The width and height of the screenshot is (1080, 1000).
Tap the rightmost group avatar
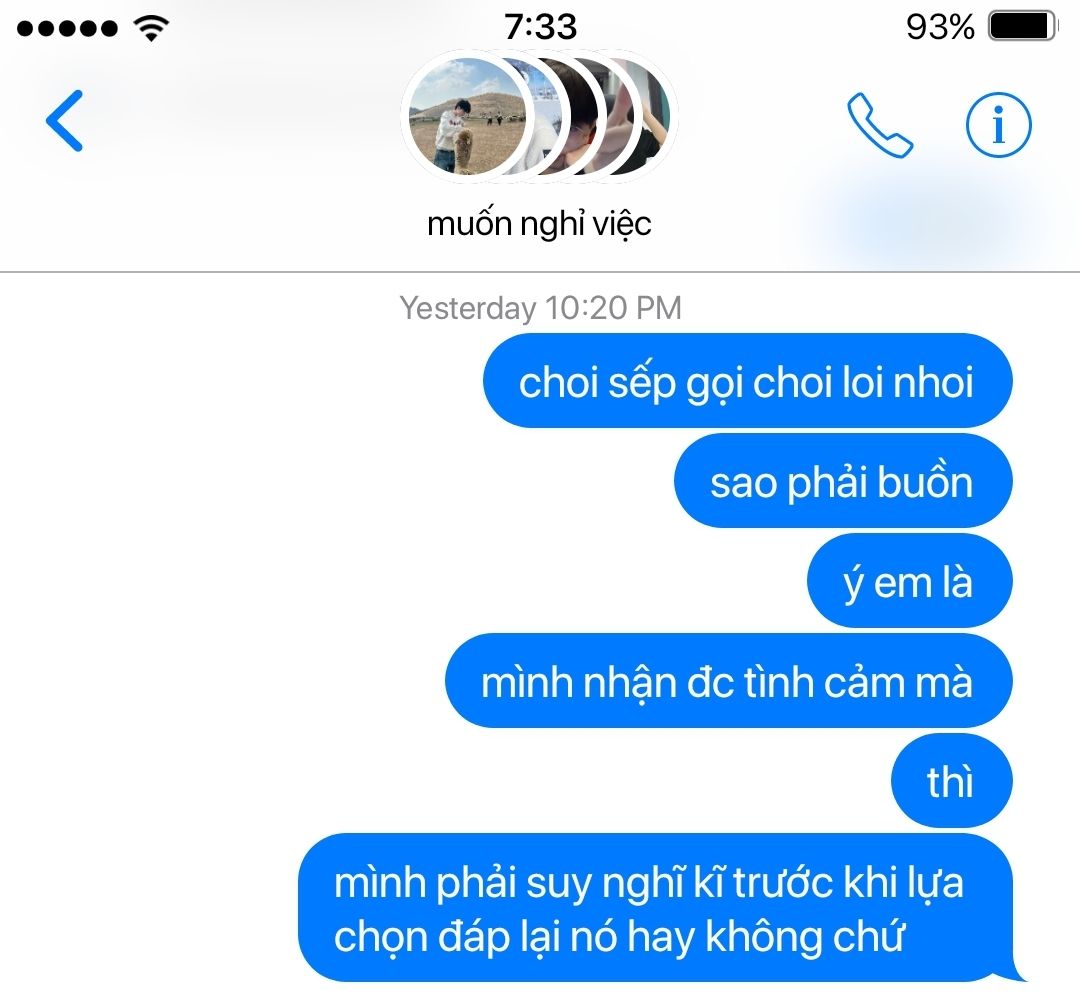click(x=639, y=116)
